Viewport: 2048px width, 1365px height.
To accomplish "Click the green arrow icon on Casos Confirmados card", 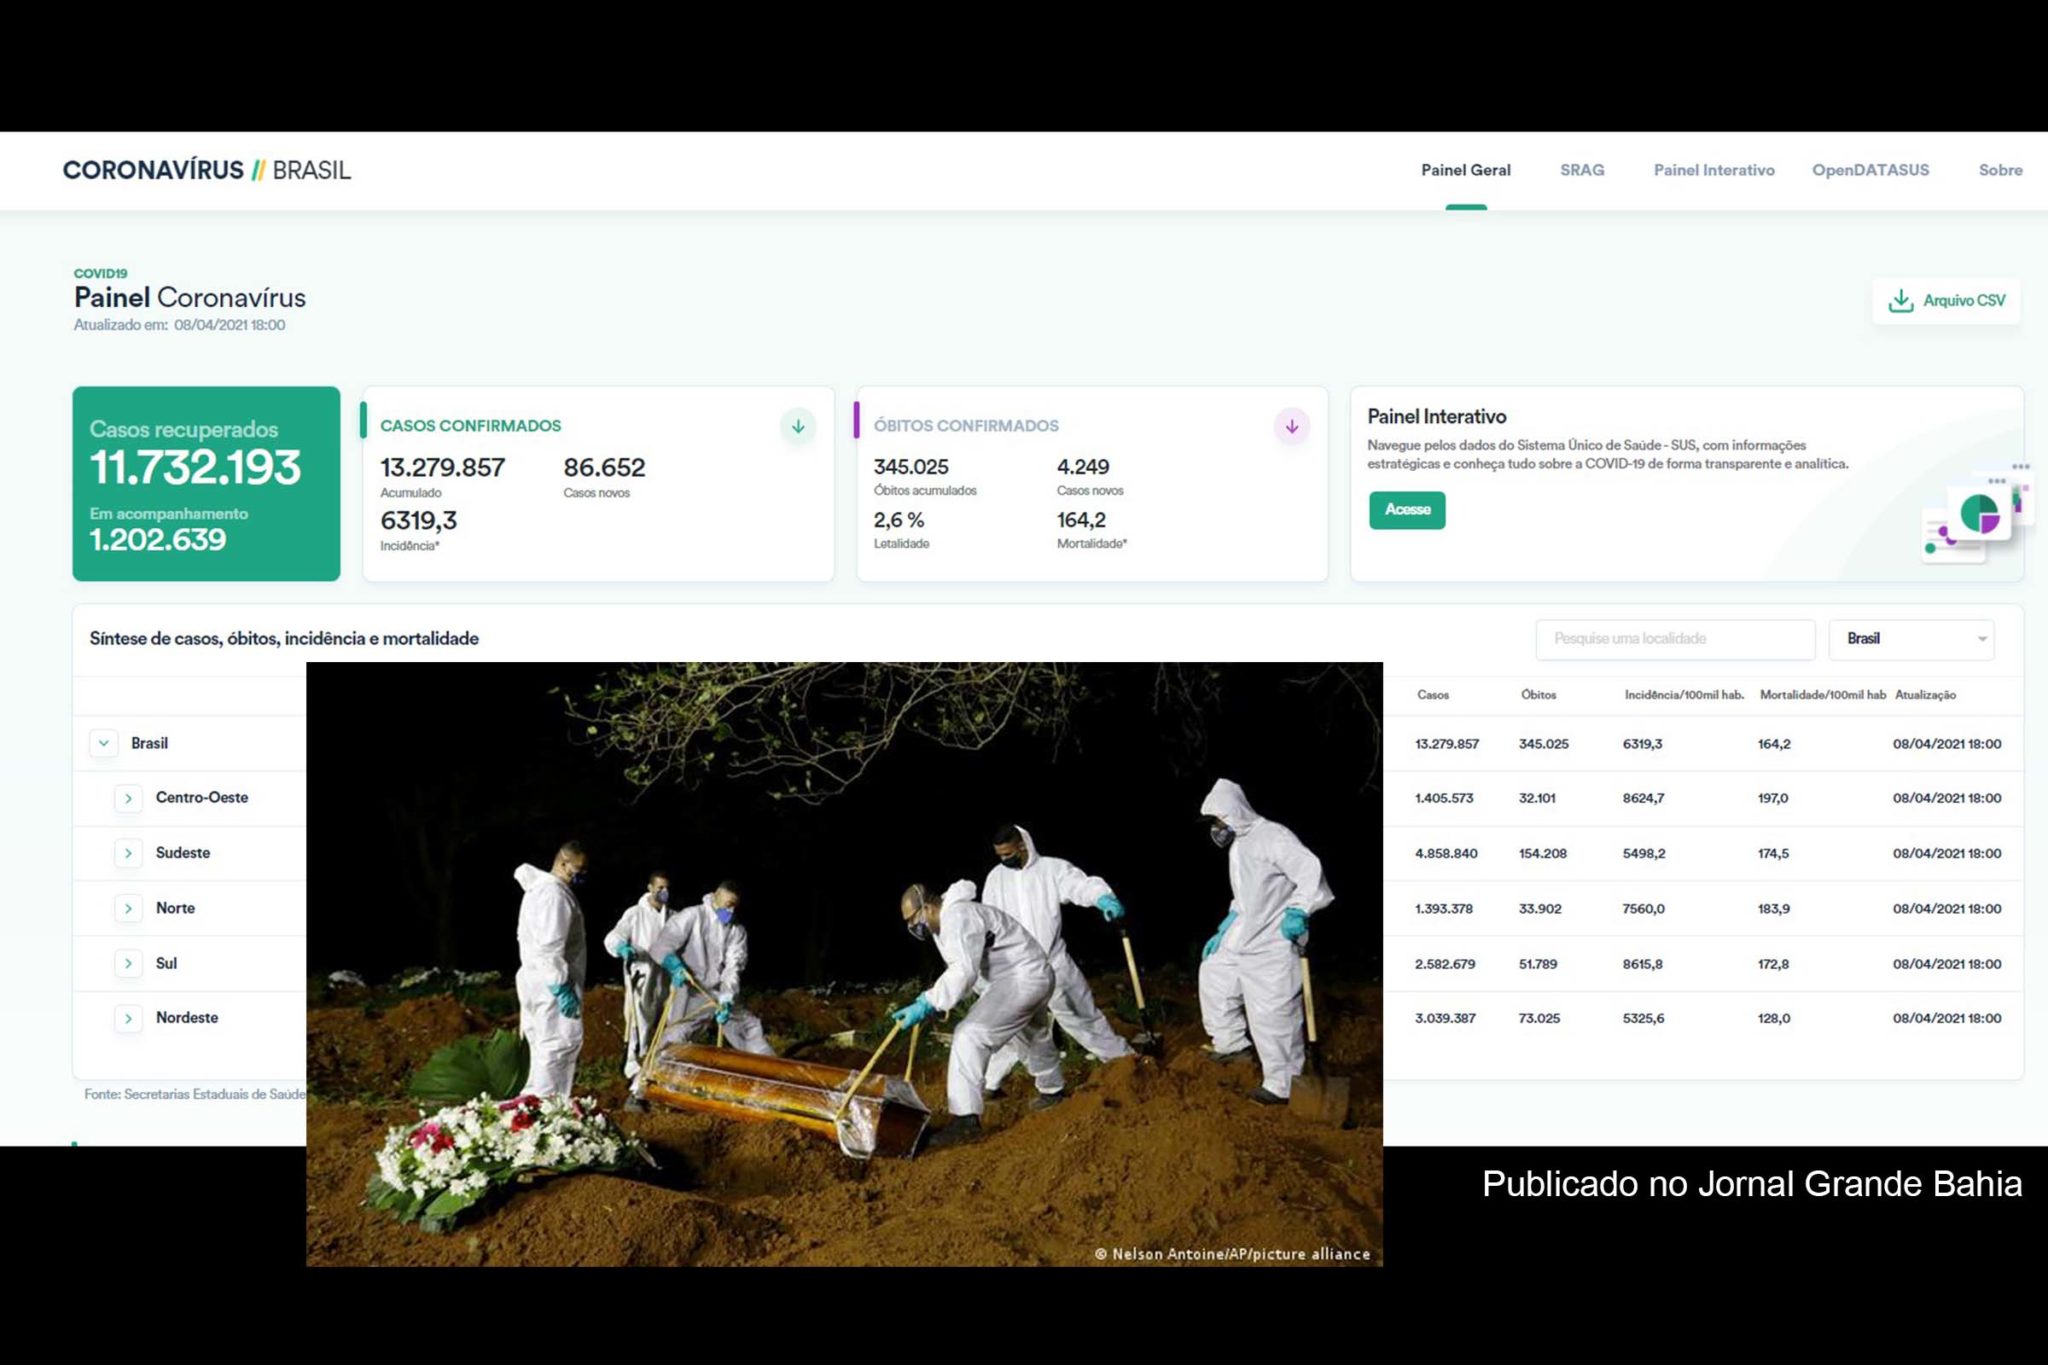I will [797, 426].
